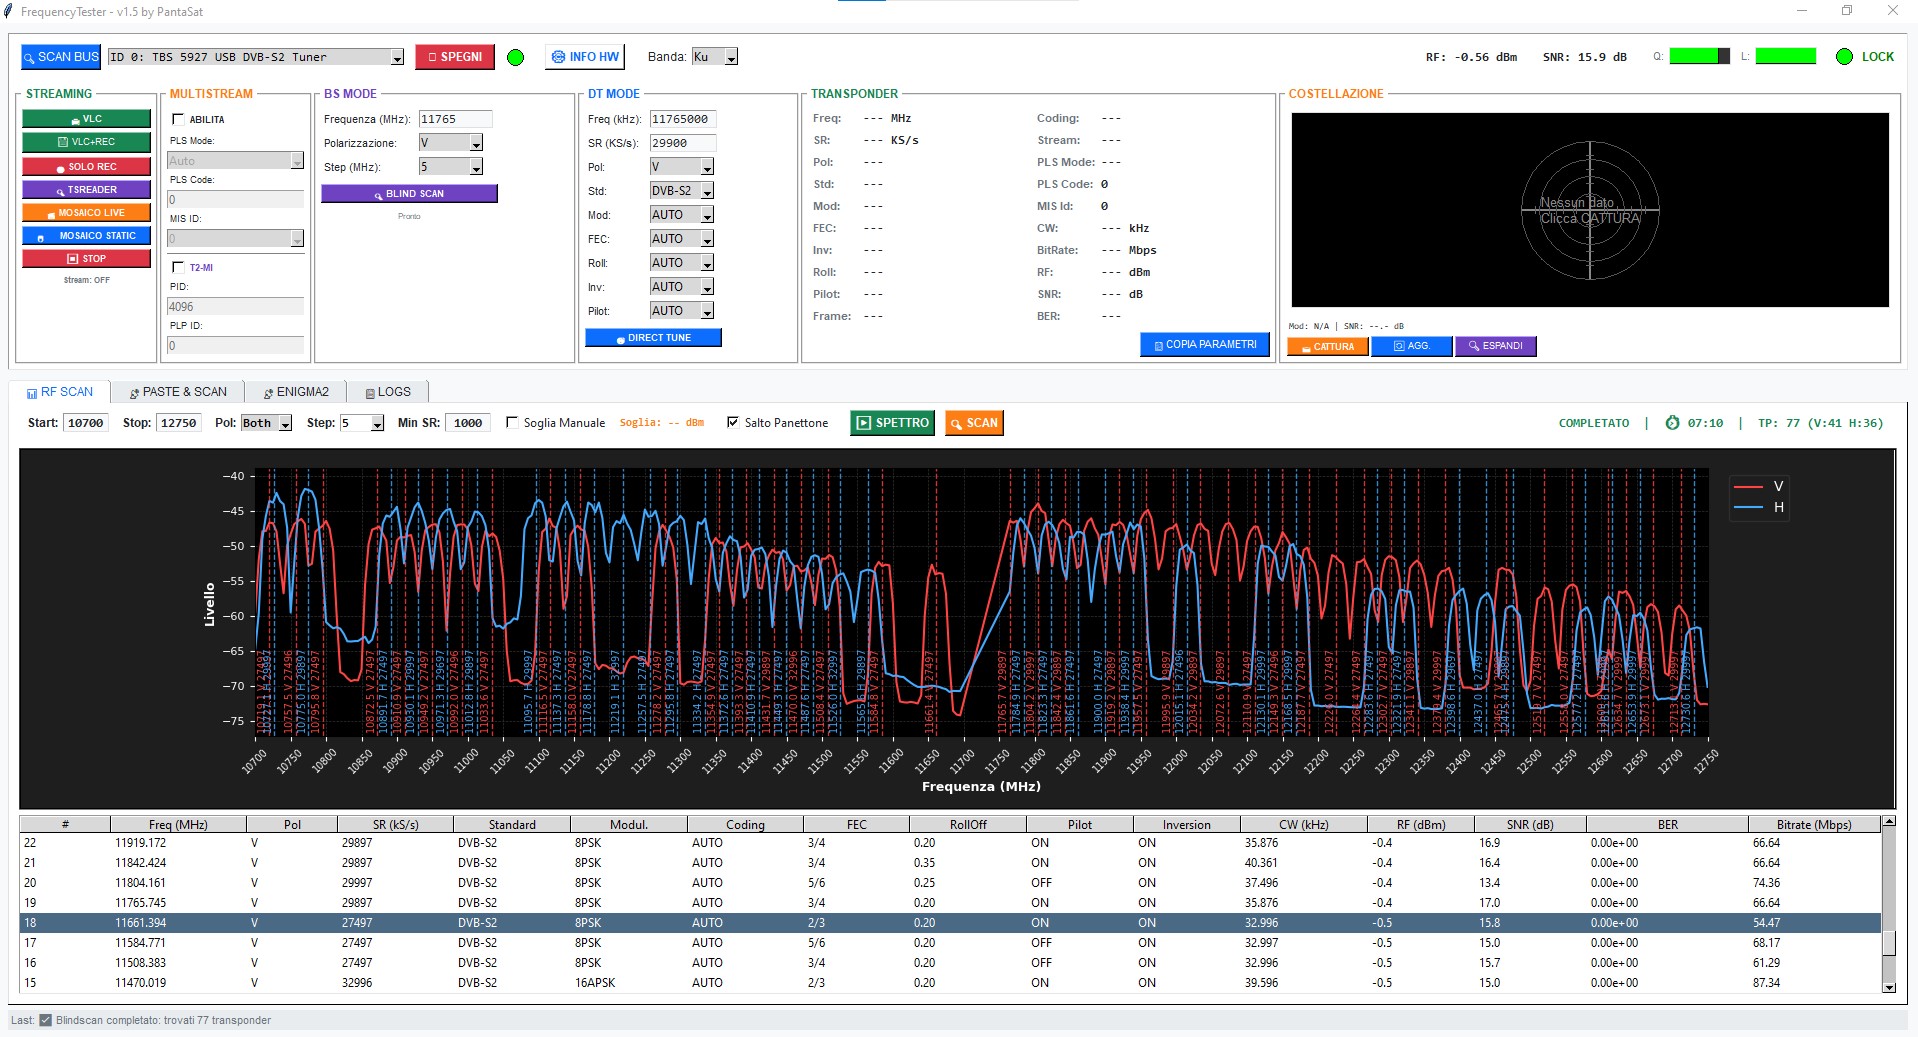This screenshot has width=1918, height=1037.
Task: Open TSREADER
Action: click(x=87, y=189)
